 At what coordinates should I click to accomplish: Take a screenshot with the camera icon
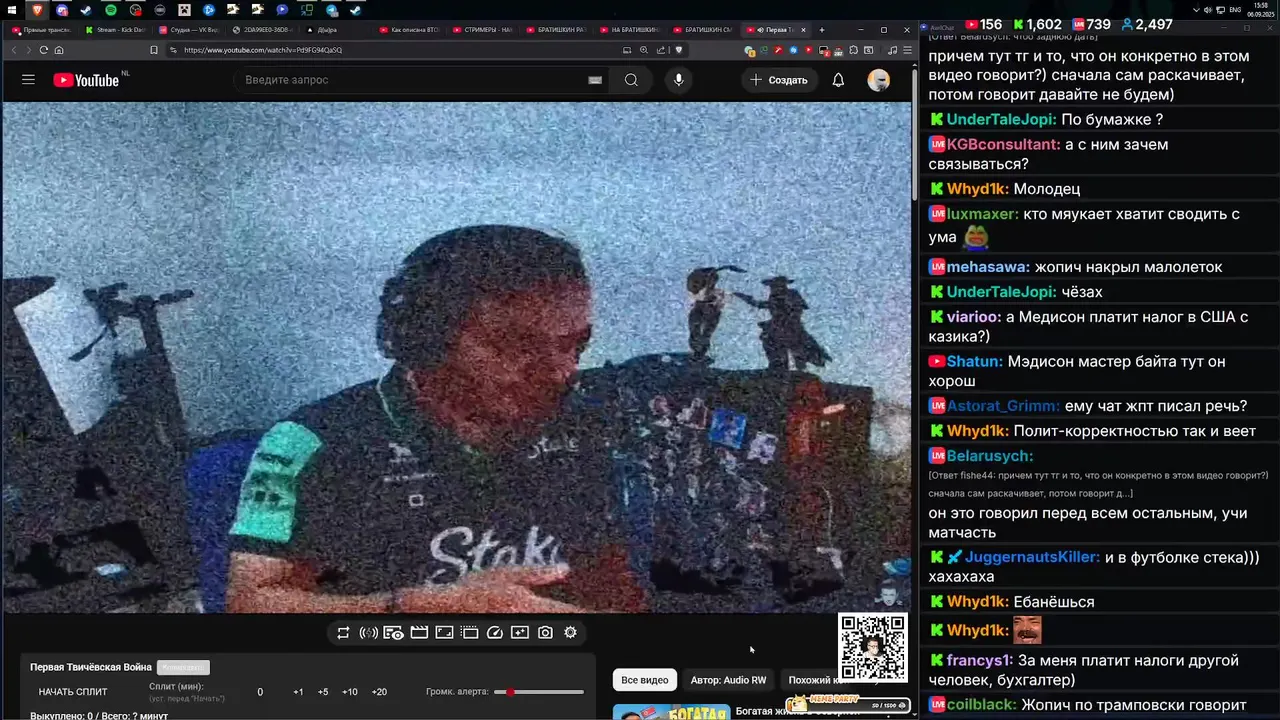click(545, 633)
